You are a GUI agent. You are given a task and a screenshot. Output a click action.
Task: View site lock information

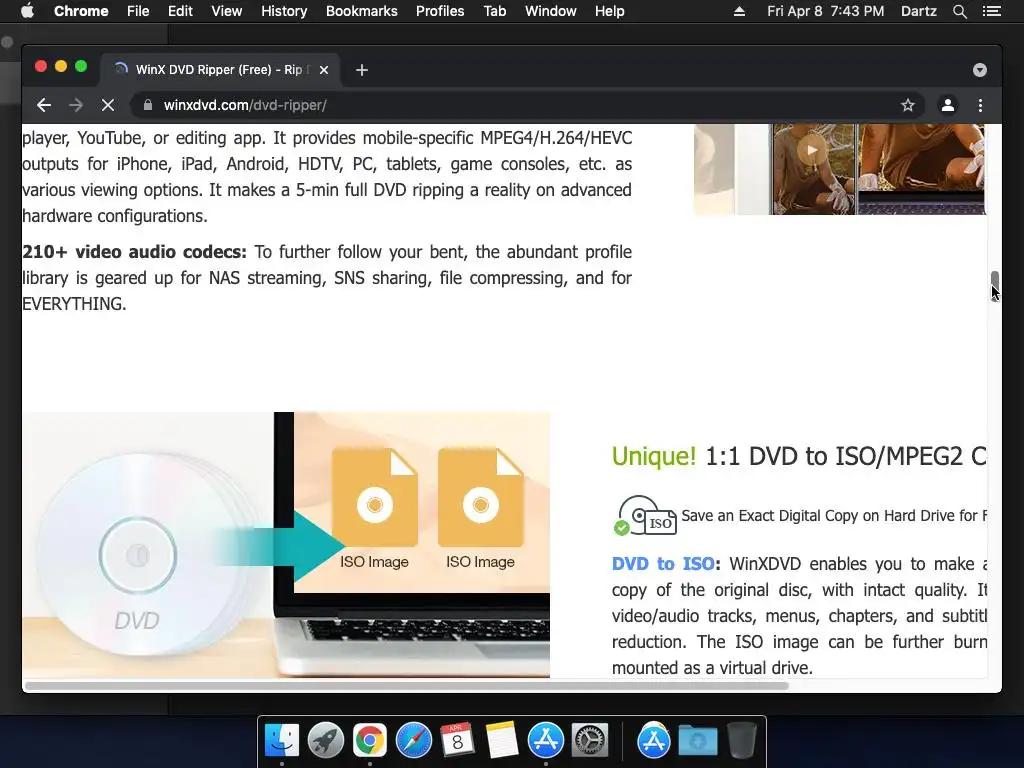tap(148, 105)
